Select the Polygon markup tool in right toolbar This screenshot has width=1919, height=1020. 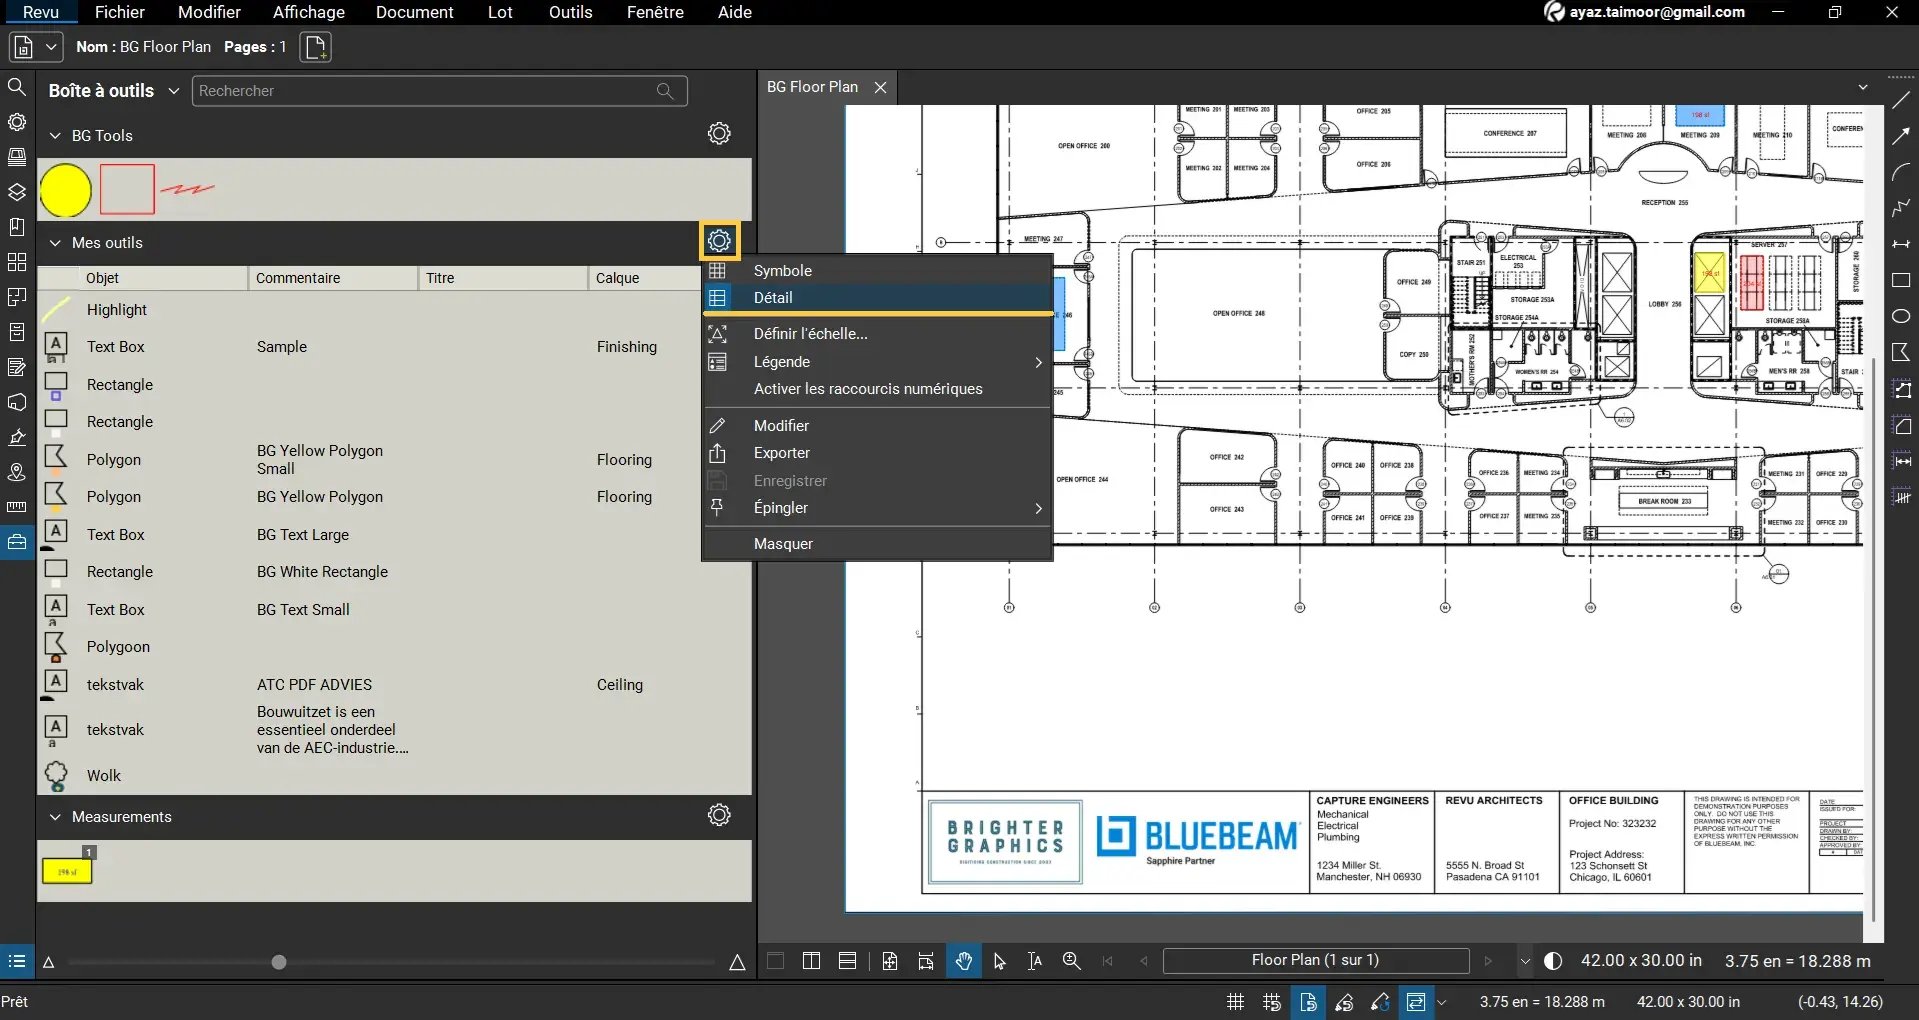click(1901, 352)
